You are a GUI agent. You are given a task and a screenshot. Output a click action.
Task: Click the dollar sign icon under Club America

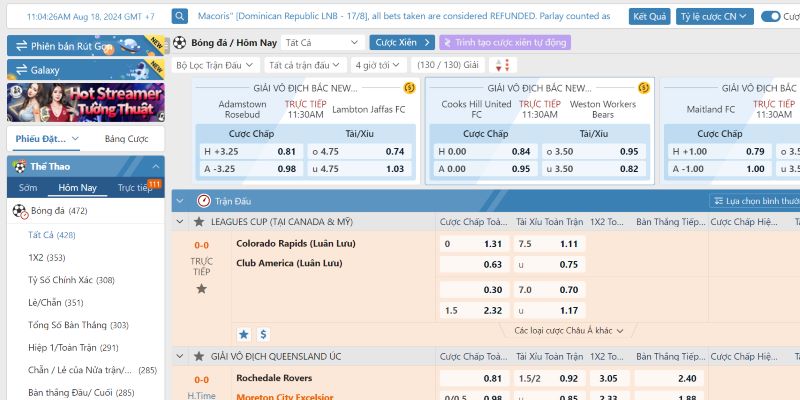click(263, 334)
